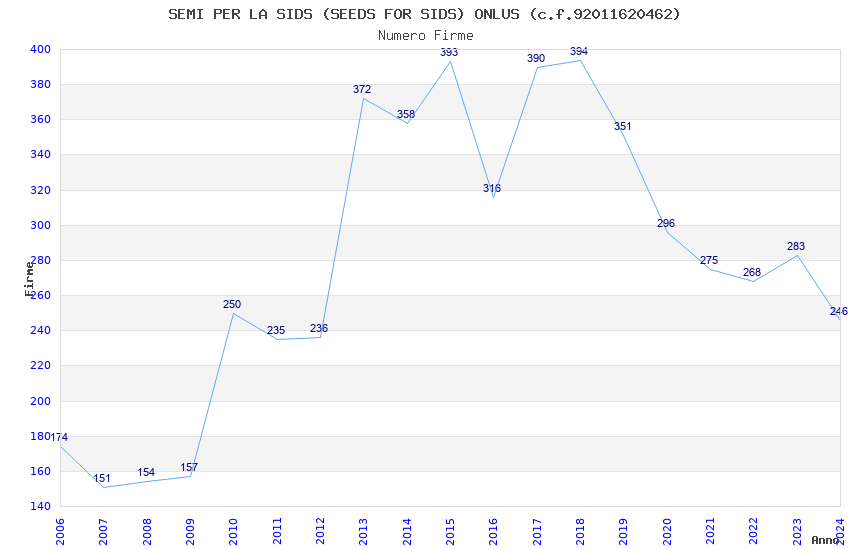The width and height of the screenshot is (850, 550).
Task: Click the 2010 x-axis tick label
Action: click(x=234, y=531)
